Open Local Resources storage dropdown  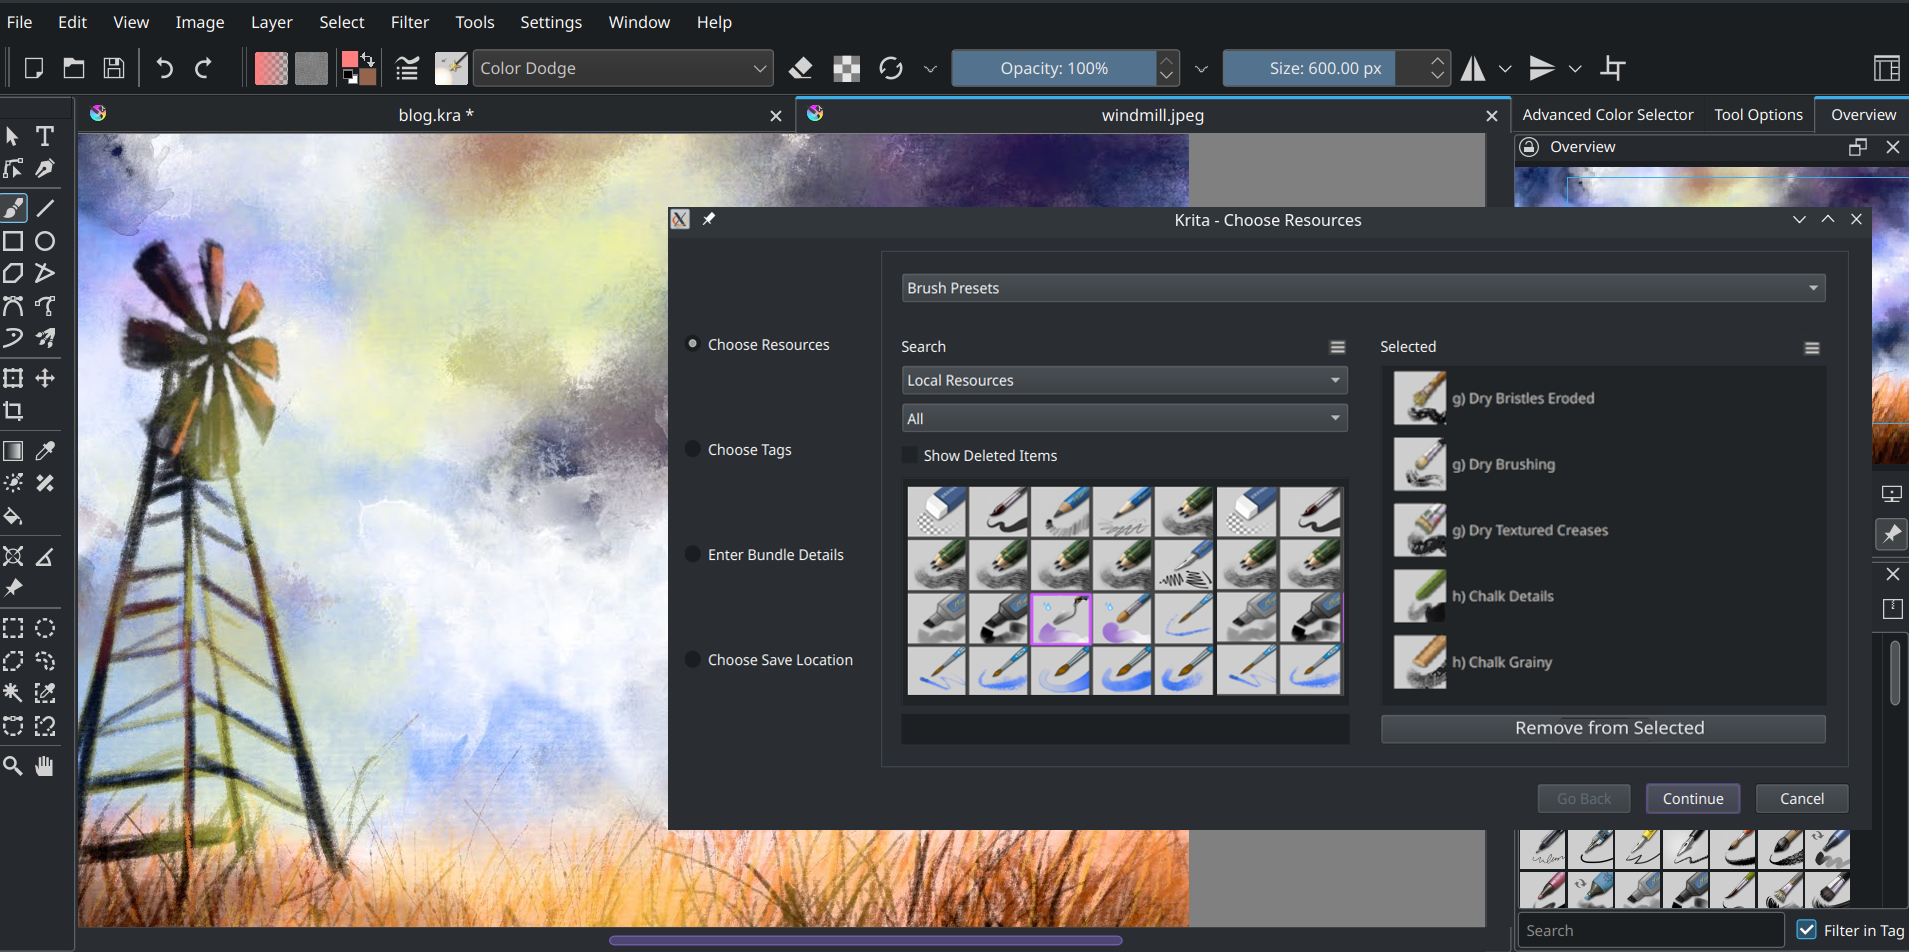pos(1124,380)
